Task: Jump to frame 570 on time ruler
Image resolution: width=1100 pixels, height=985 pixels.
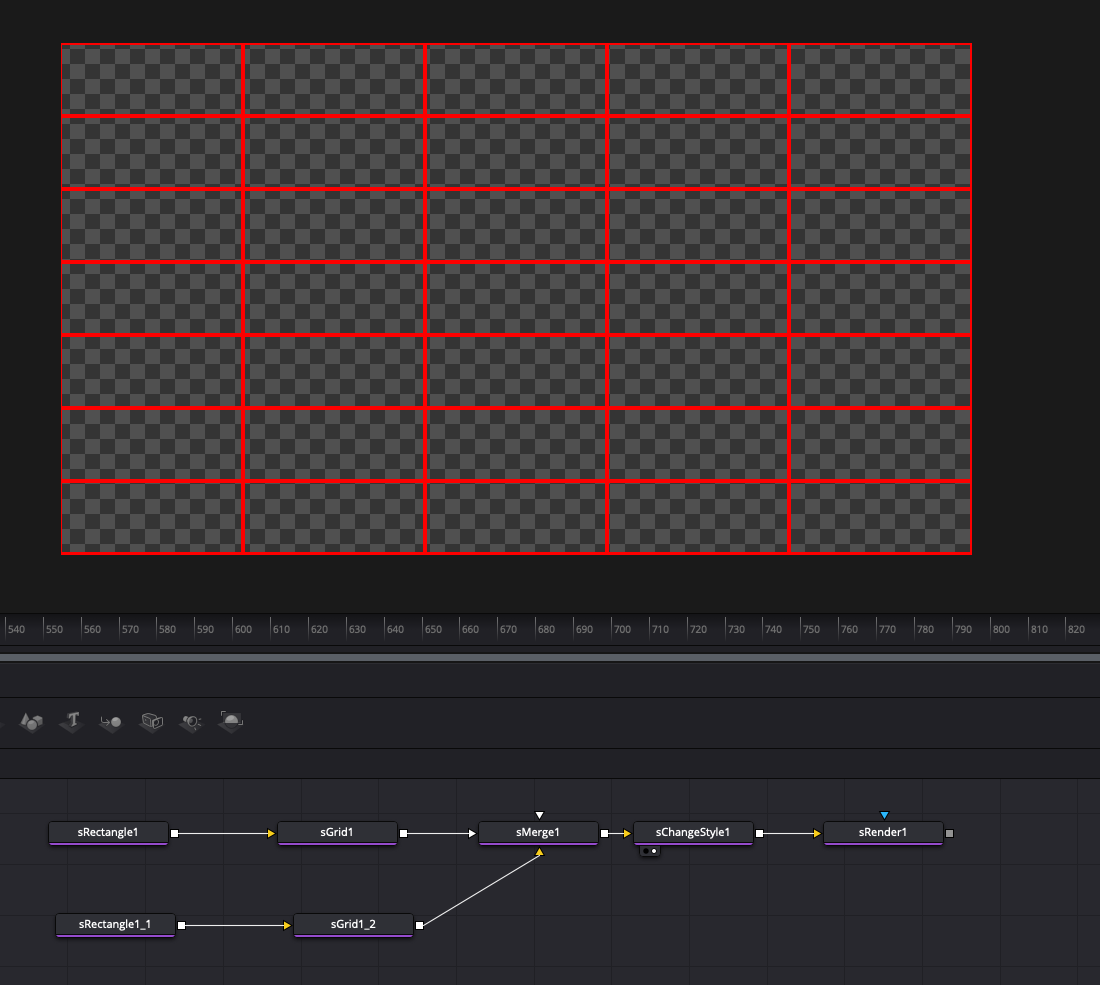Action: click(130, 629)
